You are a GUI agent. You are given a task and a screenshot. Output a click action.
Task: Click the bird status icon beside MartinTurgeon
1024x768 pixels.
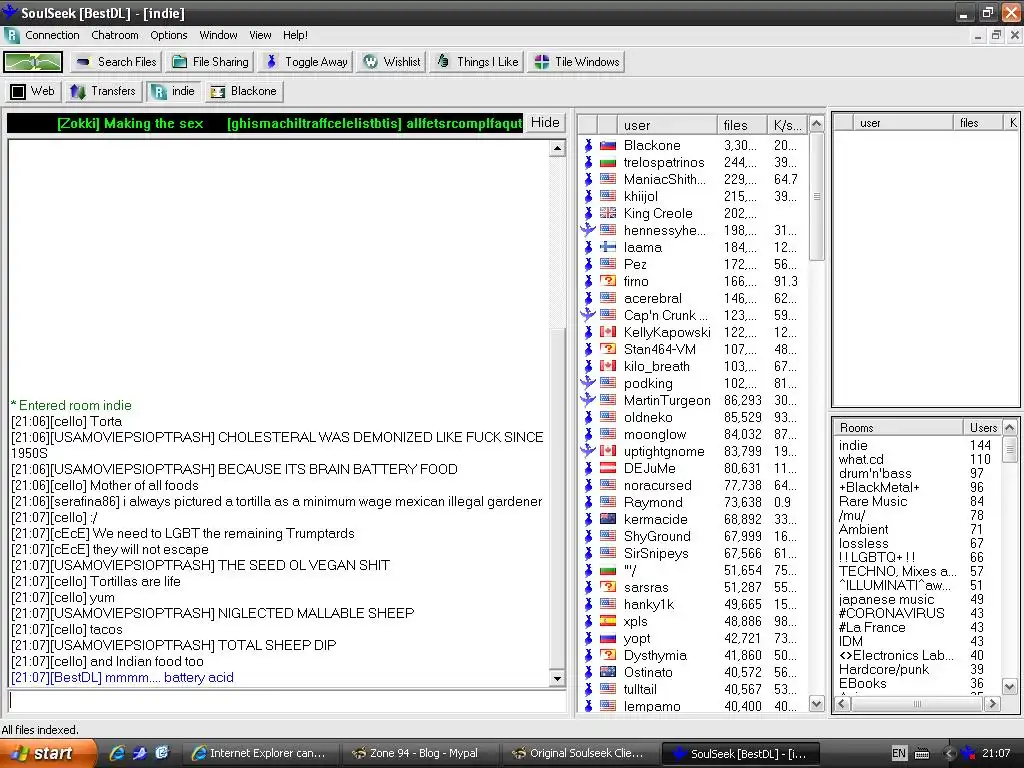pyautogui.click(x=588, y=400)
